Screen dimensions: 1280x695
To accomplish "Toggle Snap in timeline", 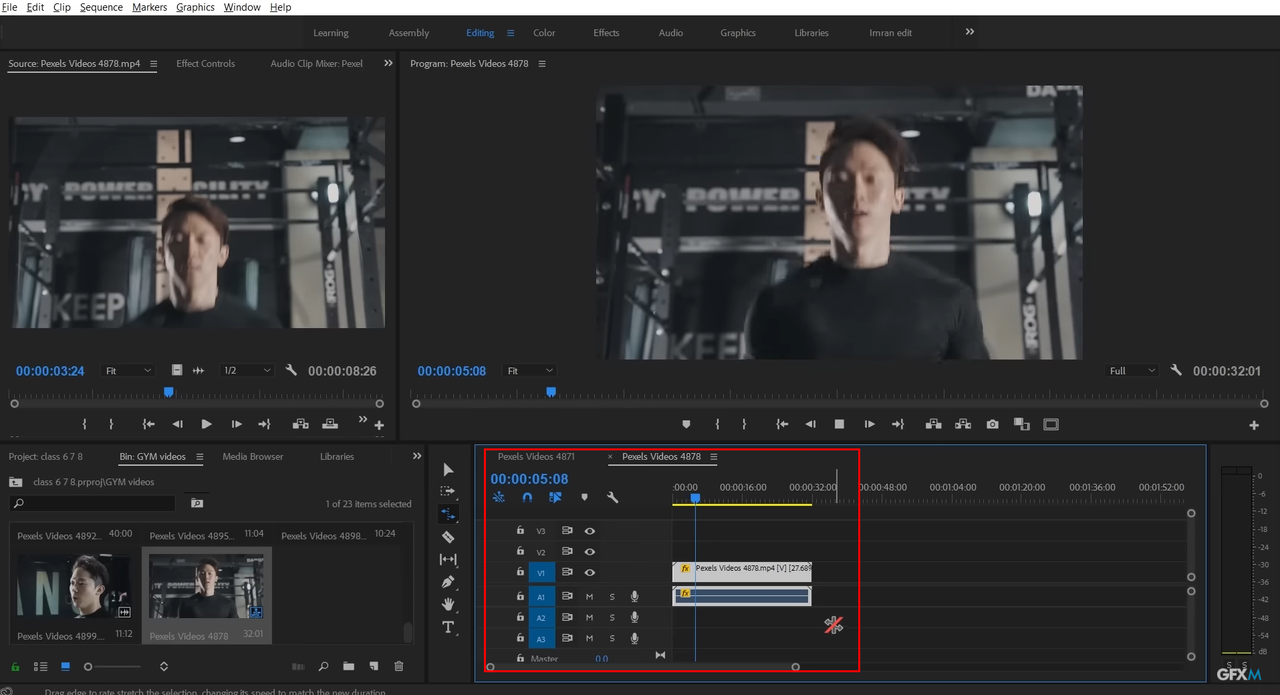I will click(527, 497).
